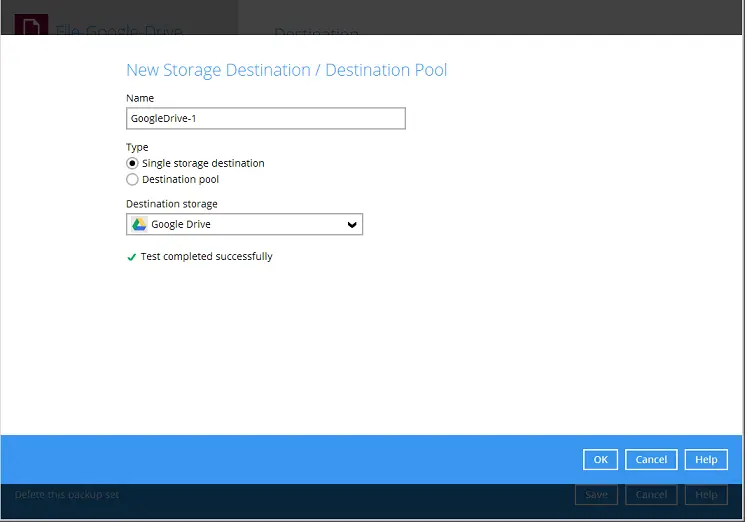Click the 'Destination pool' label text
Image resolution: width=747 pixels, height=522 pixels.
180,180
